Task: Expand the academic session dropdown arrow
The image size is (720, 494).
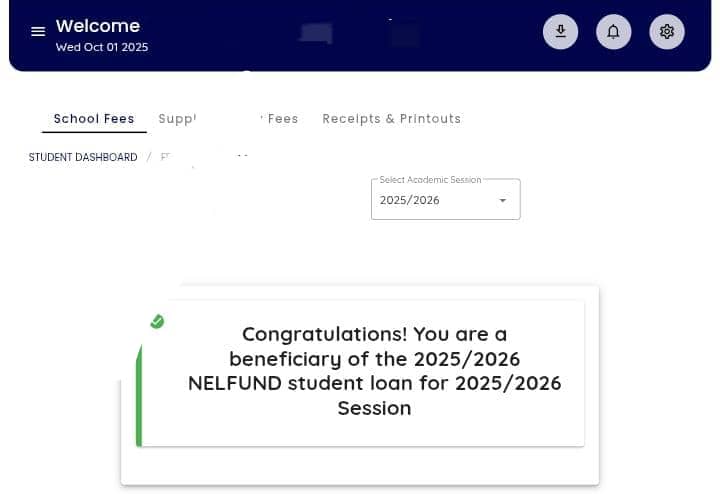Action: click(503, 201)
